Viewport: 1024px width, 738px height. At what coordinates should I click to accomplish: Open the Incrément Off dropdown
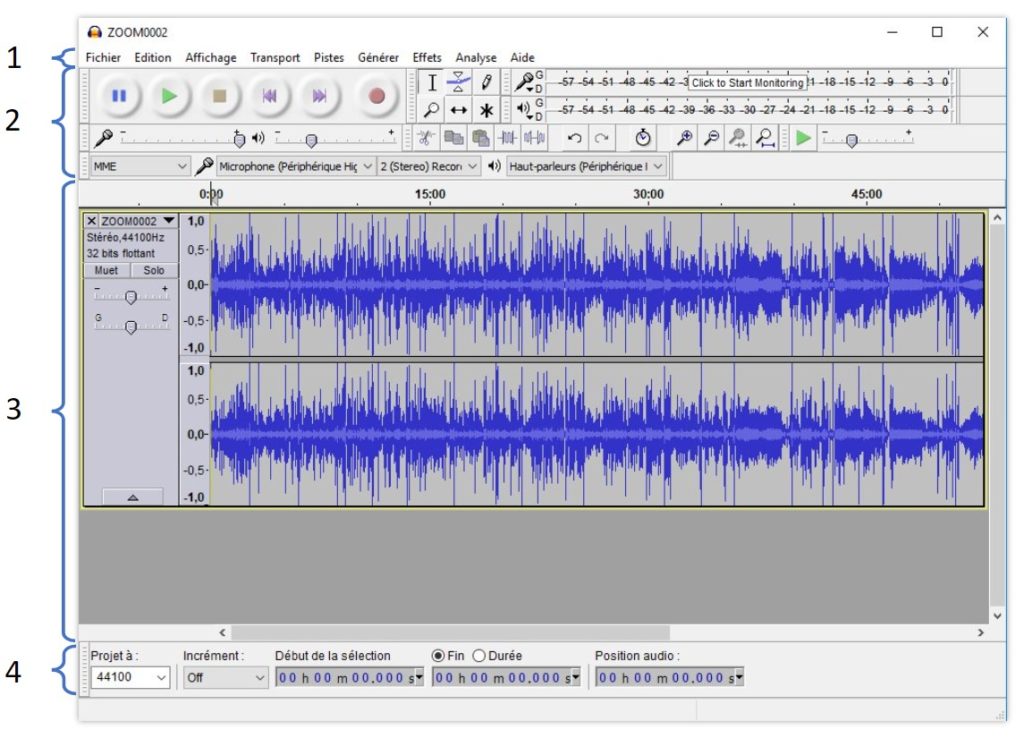click(x=226, y=678)
